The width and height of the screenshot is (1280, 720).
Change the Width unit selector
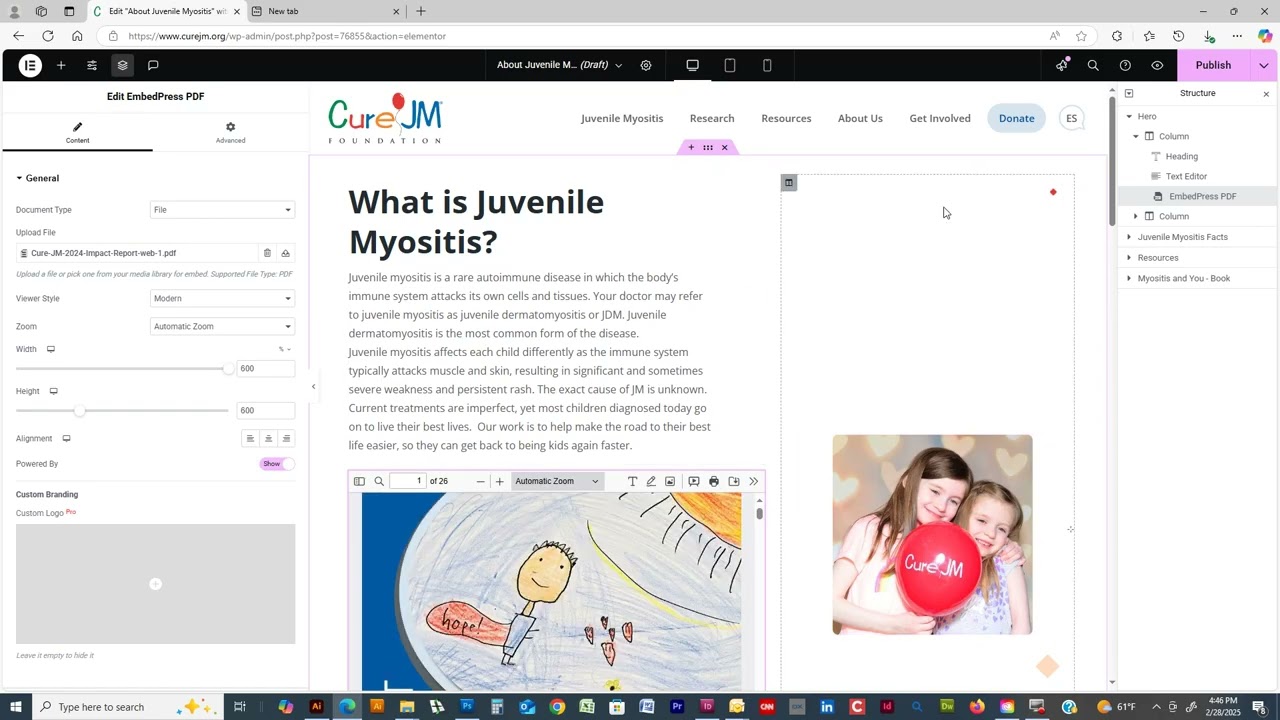pyautogui.click(x=285, y=349)
